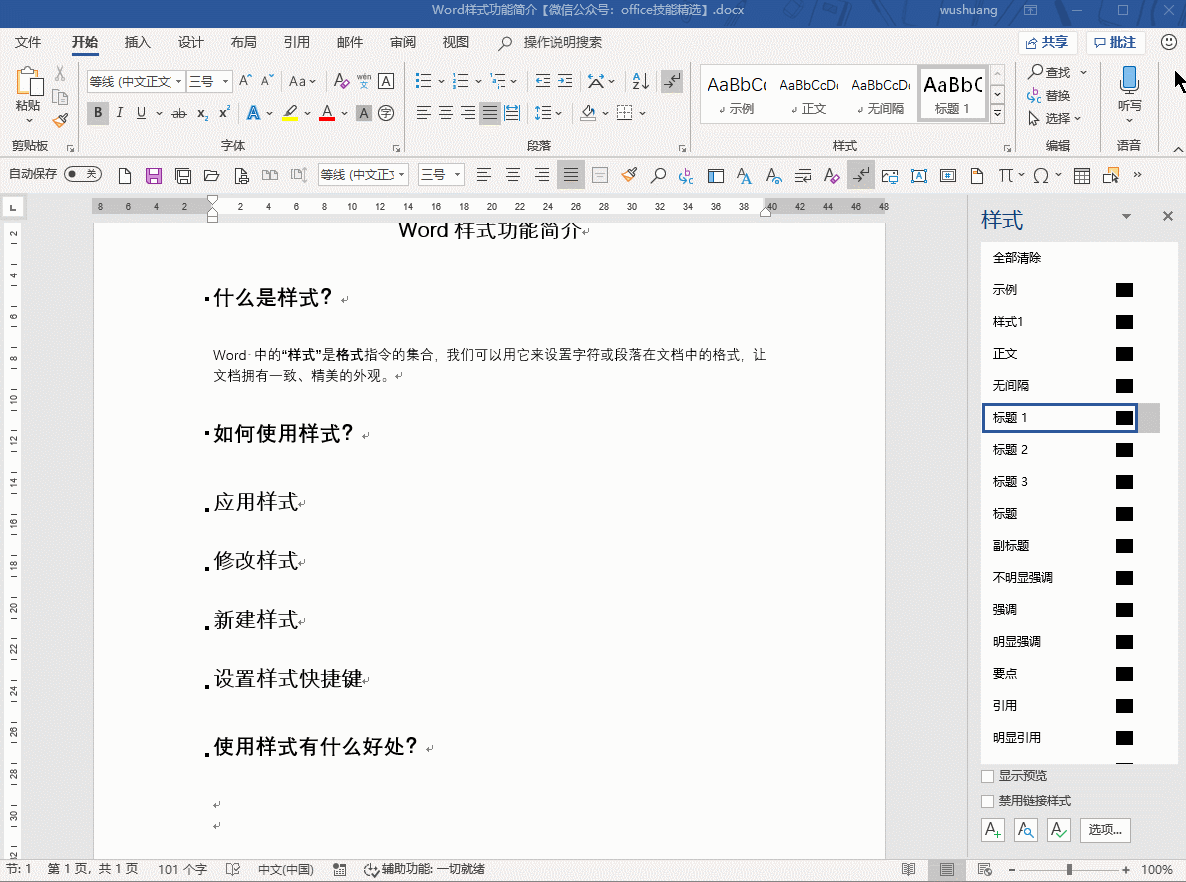Click the yellow text highlight color button
1186x882 pixels.
click(290, 113)
